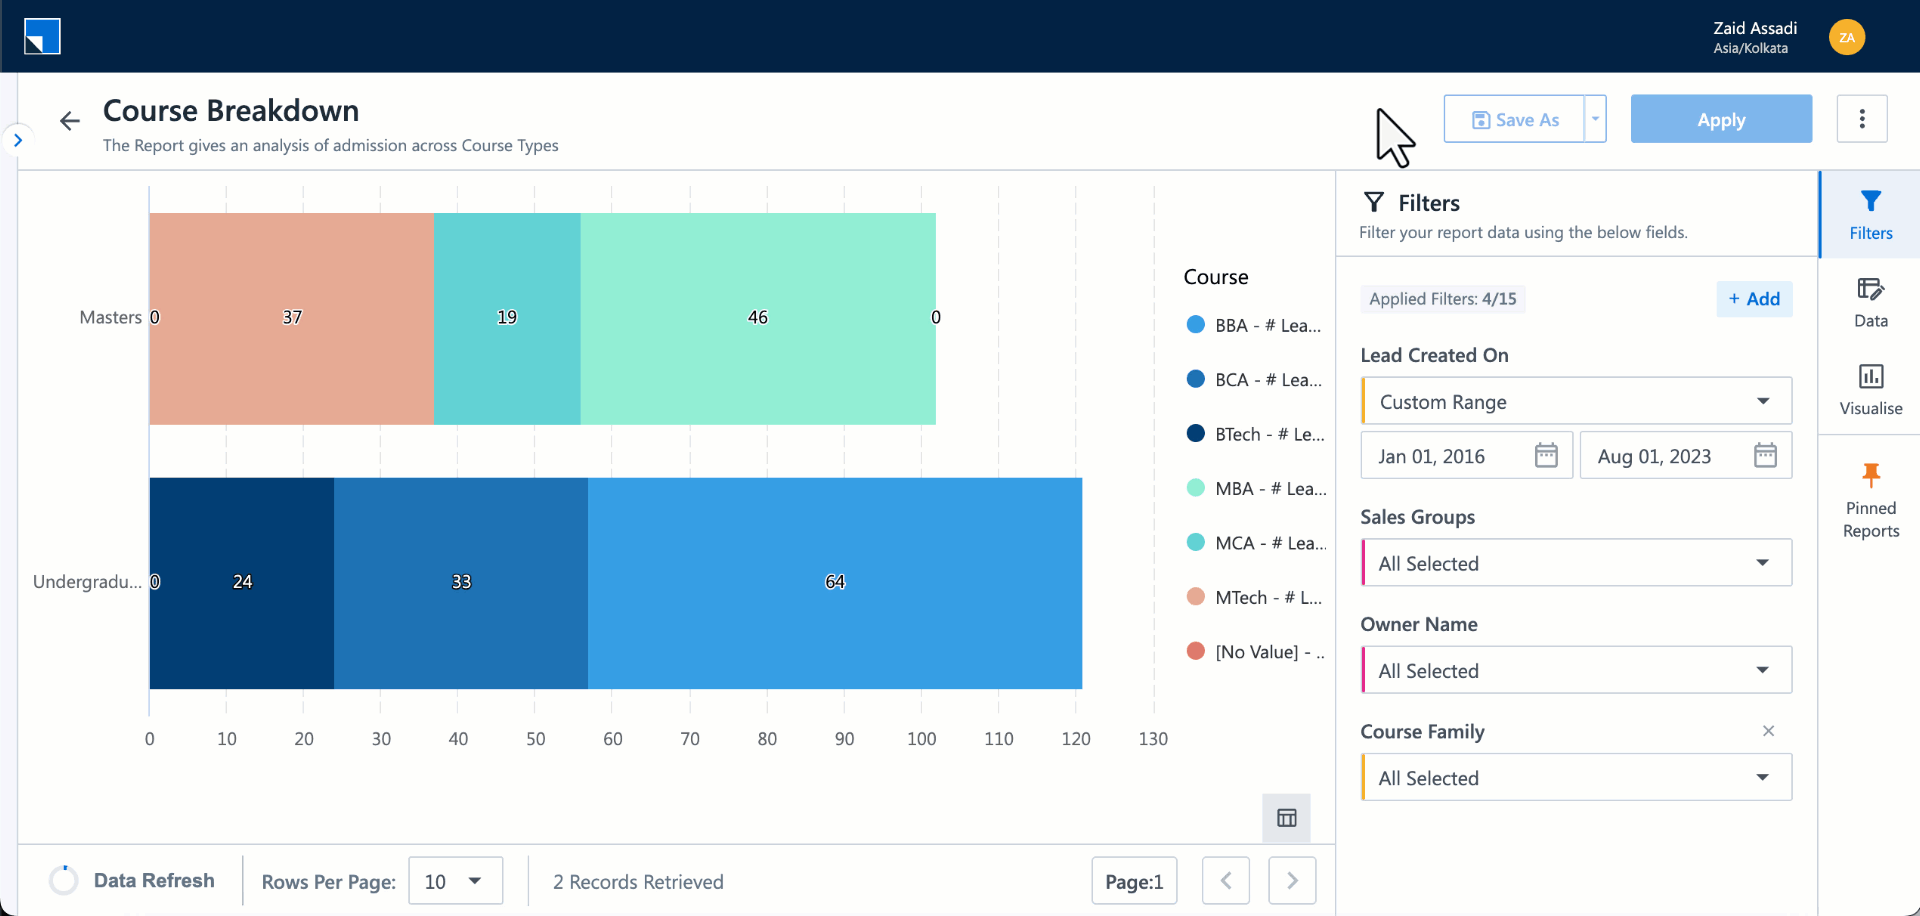The height and width of the screenshot is (916, 1920).
Task: Toggle the table view icon below chart
Action: pyautogui.click(x=1286, y=818)
